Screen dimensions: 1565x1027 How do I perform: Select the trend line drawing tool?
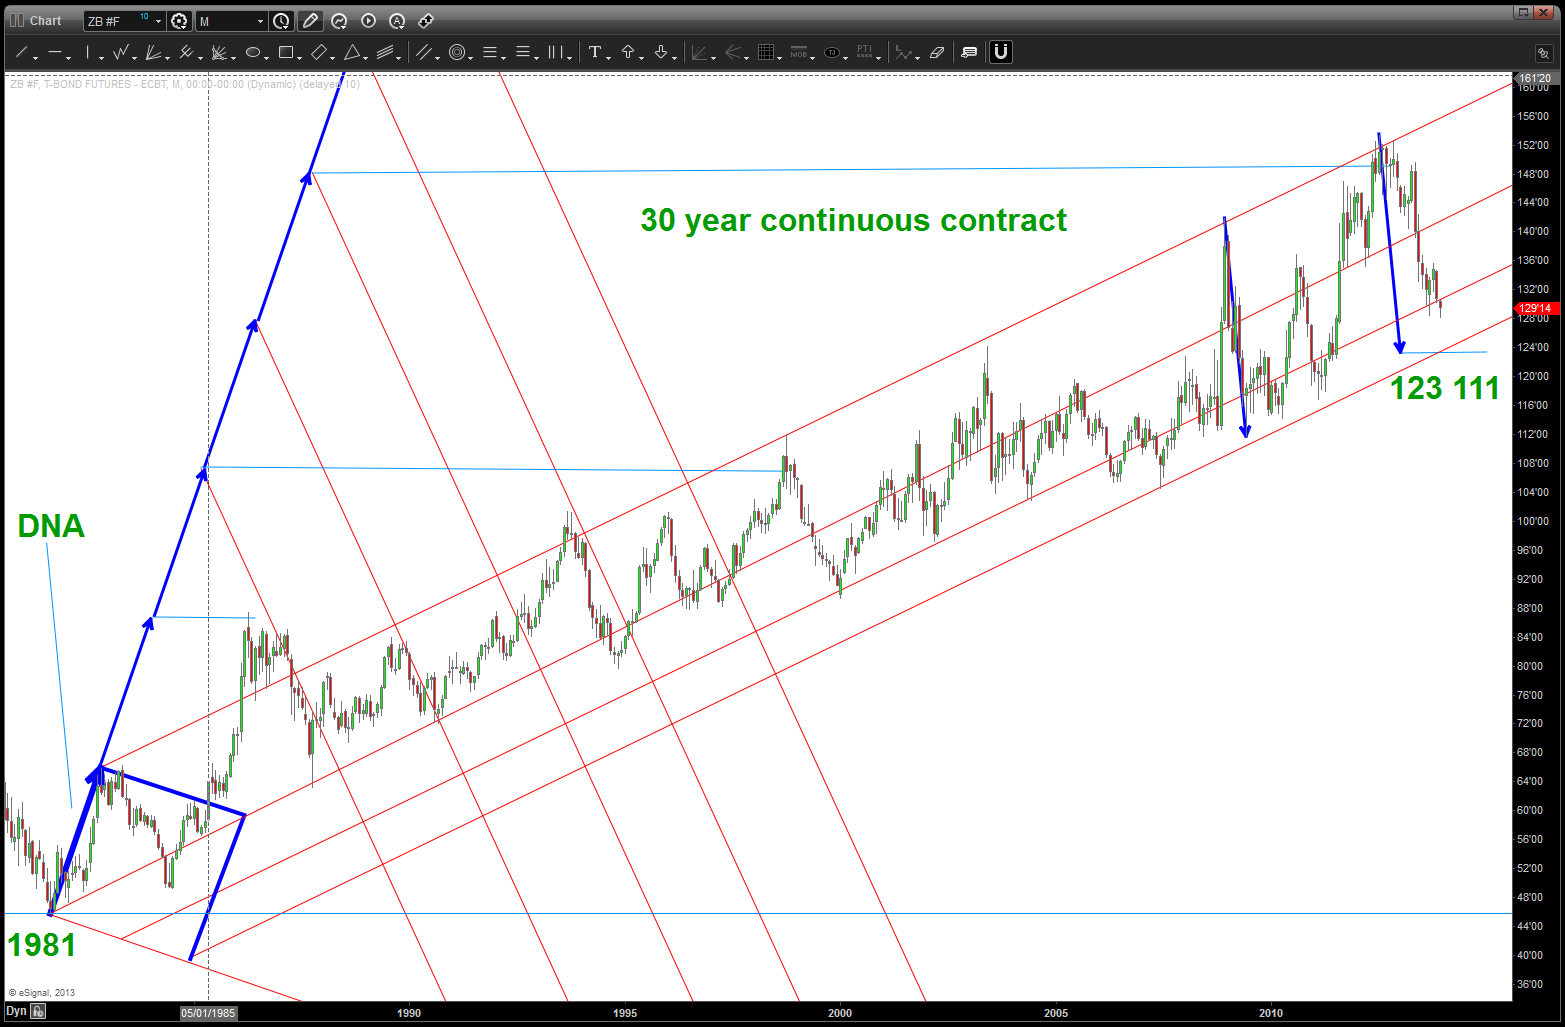21,53
